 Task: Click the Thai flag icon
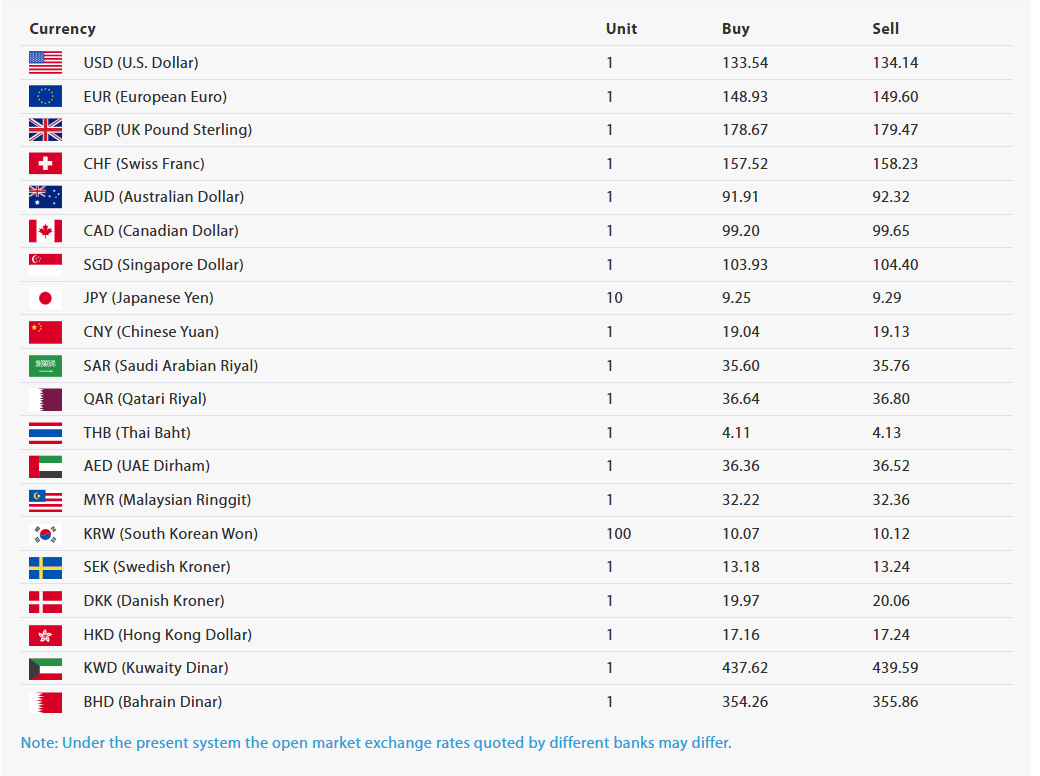coord(45,432)
